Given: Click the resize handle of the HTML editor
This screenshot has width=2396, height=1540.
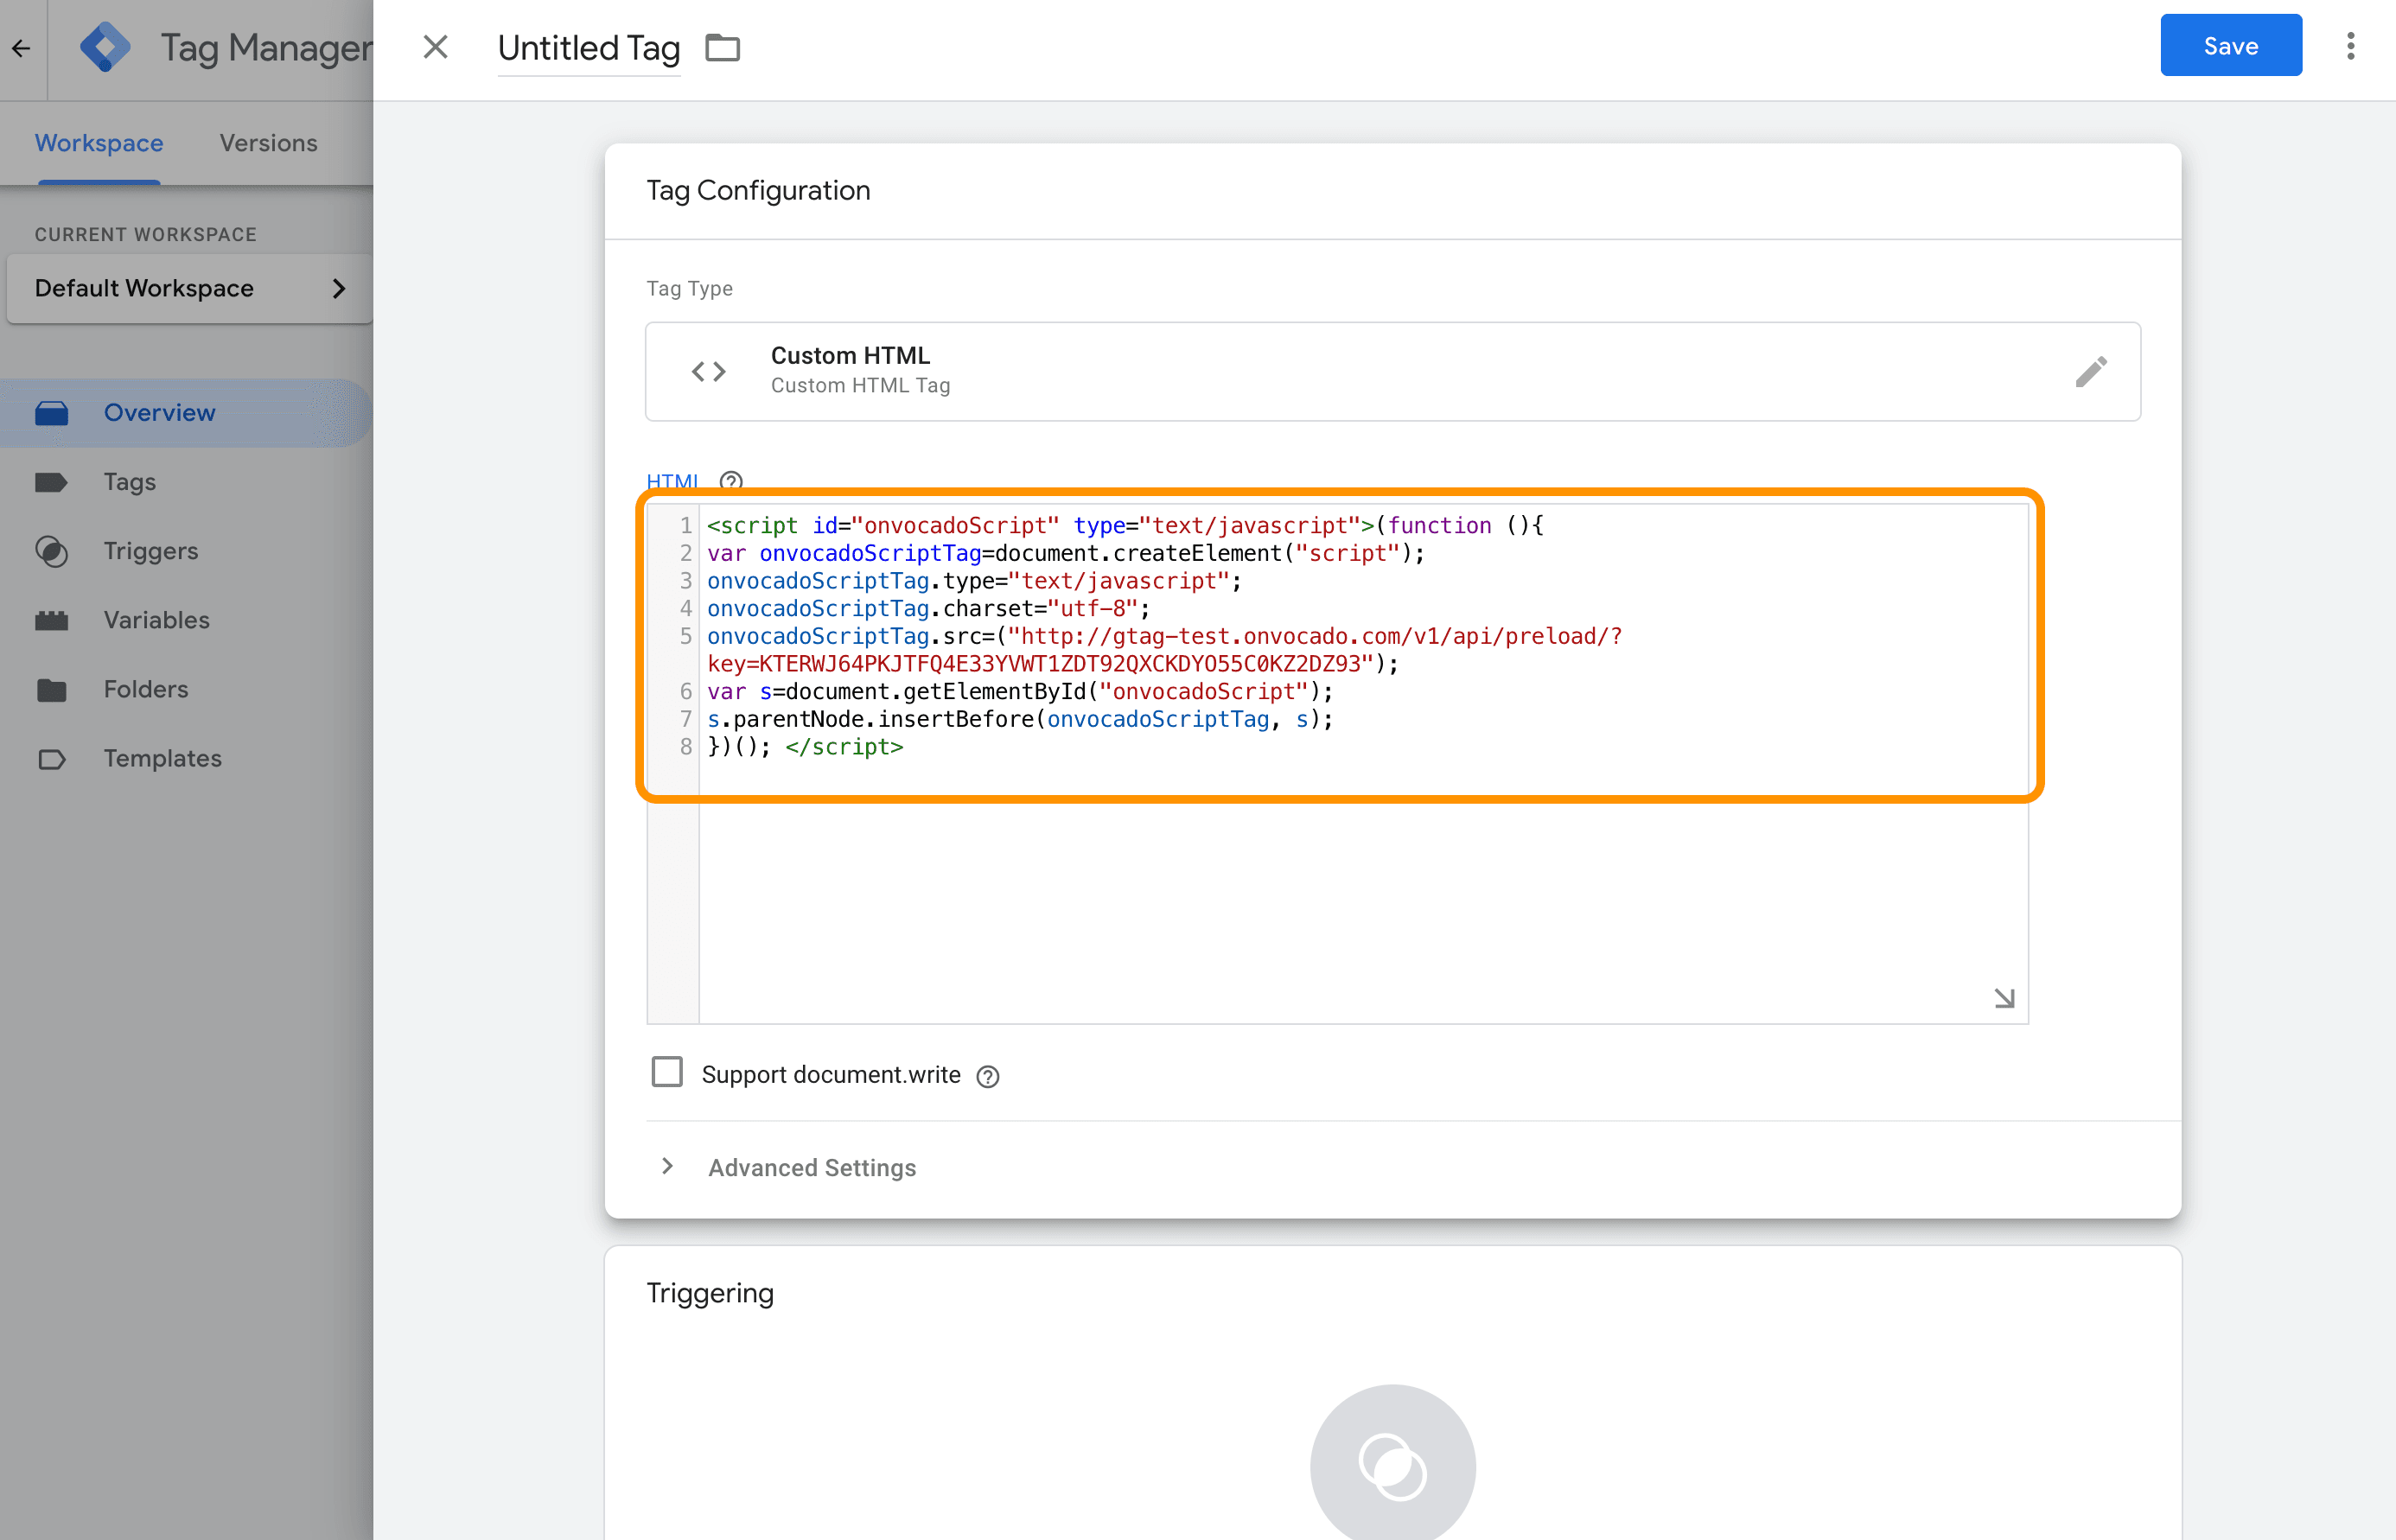Looking at the screenshot, I should 2004,998.
